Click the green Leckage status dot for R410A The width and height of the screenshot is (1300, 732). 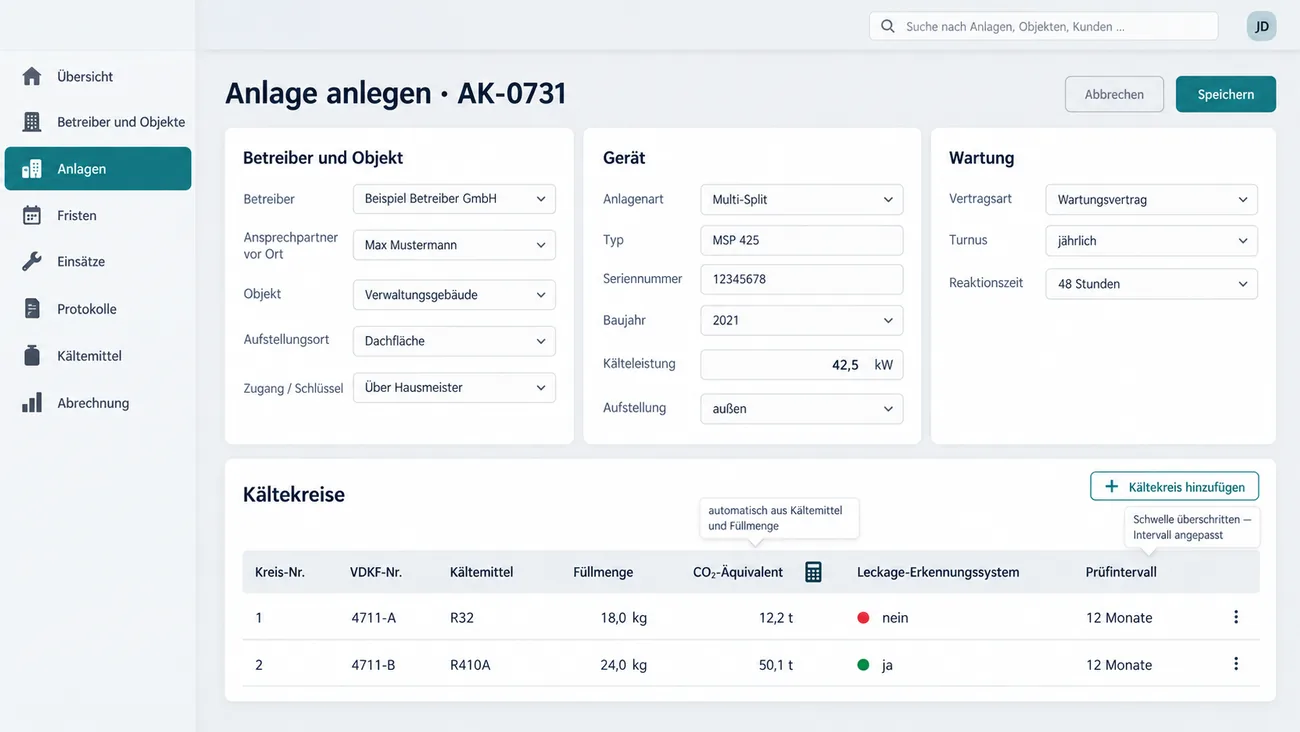pyautogui.click(x=863, y=665)
